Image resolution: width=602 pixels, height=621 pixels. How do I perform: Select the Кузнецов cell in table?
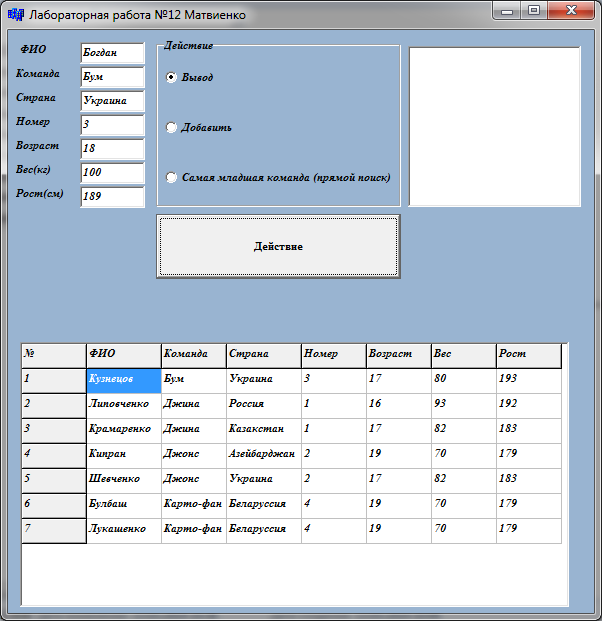tap(124, 380)
